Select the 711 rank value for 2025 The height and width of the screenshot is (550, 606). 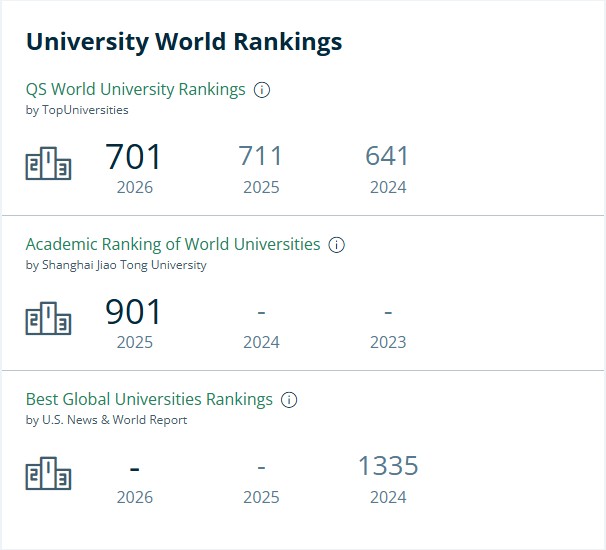coord(260,156)
